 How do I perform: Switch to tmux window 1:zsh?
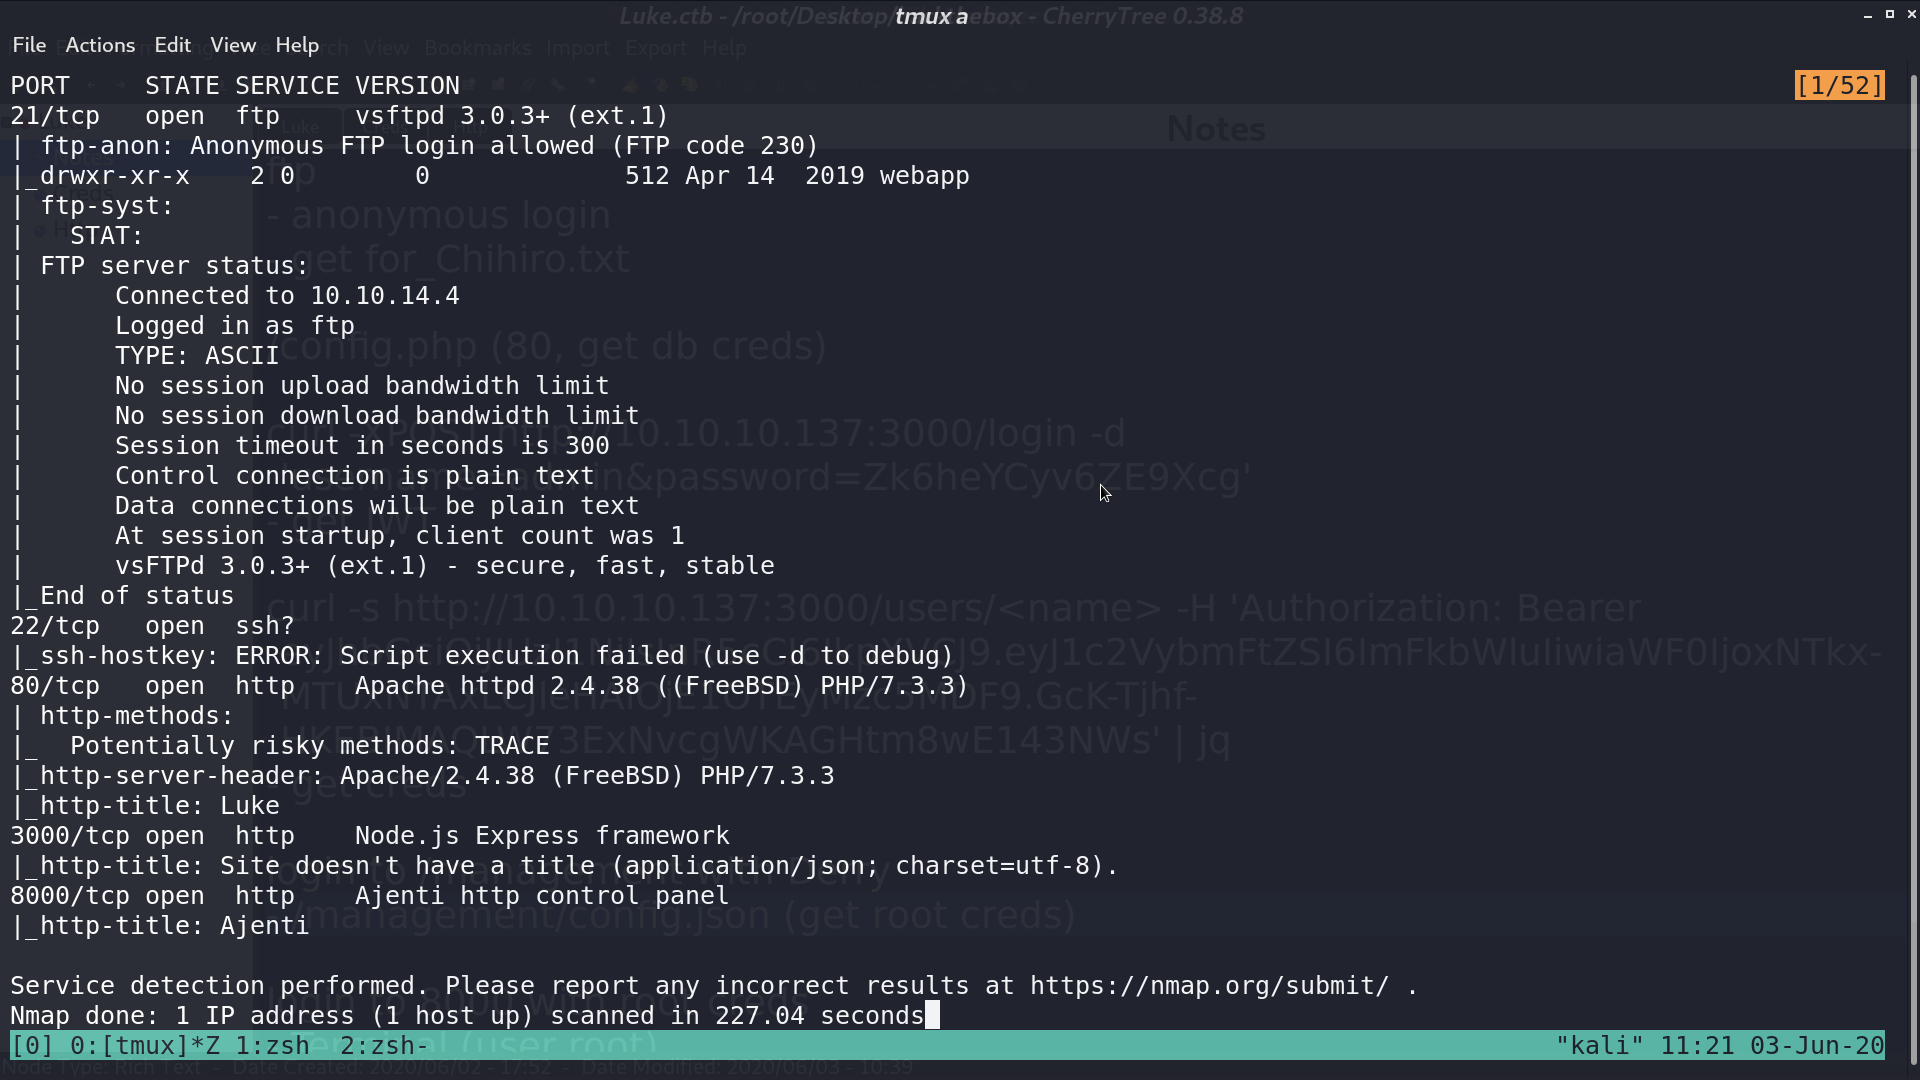tap(272, 1046)
